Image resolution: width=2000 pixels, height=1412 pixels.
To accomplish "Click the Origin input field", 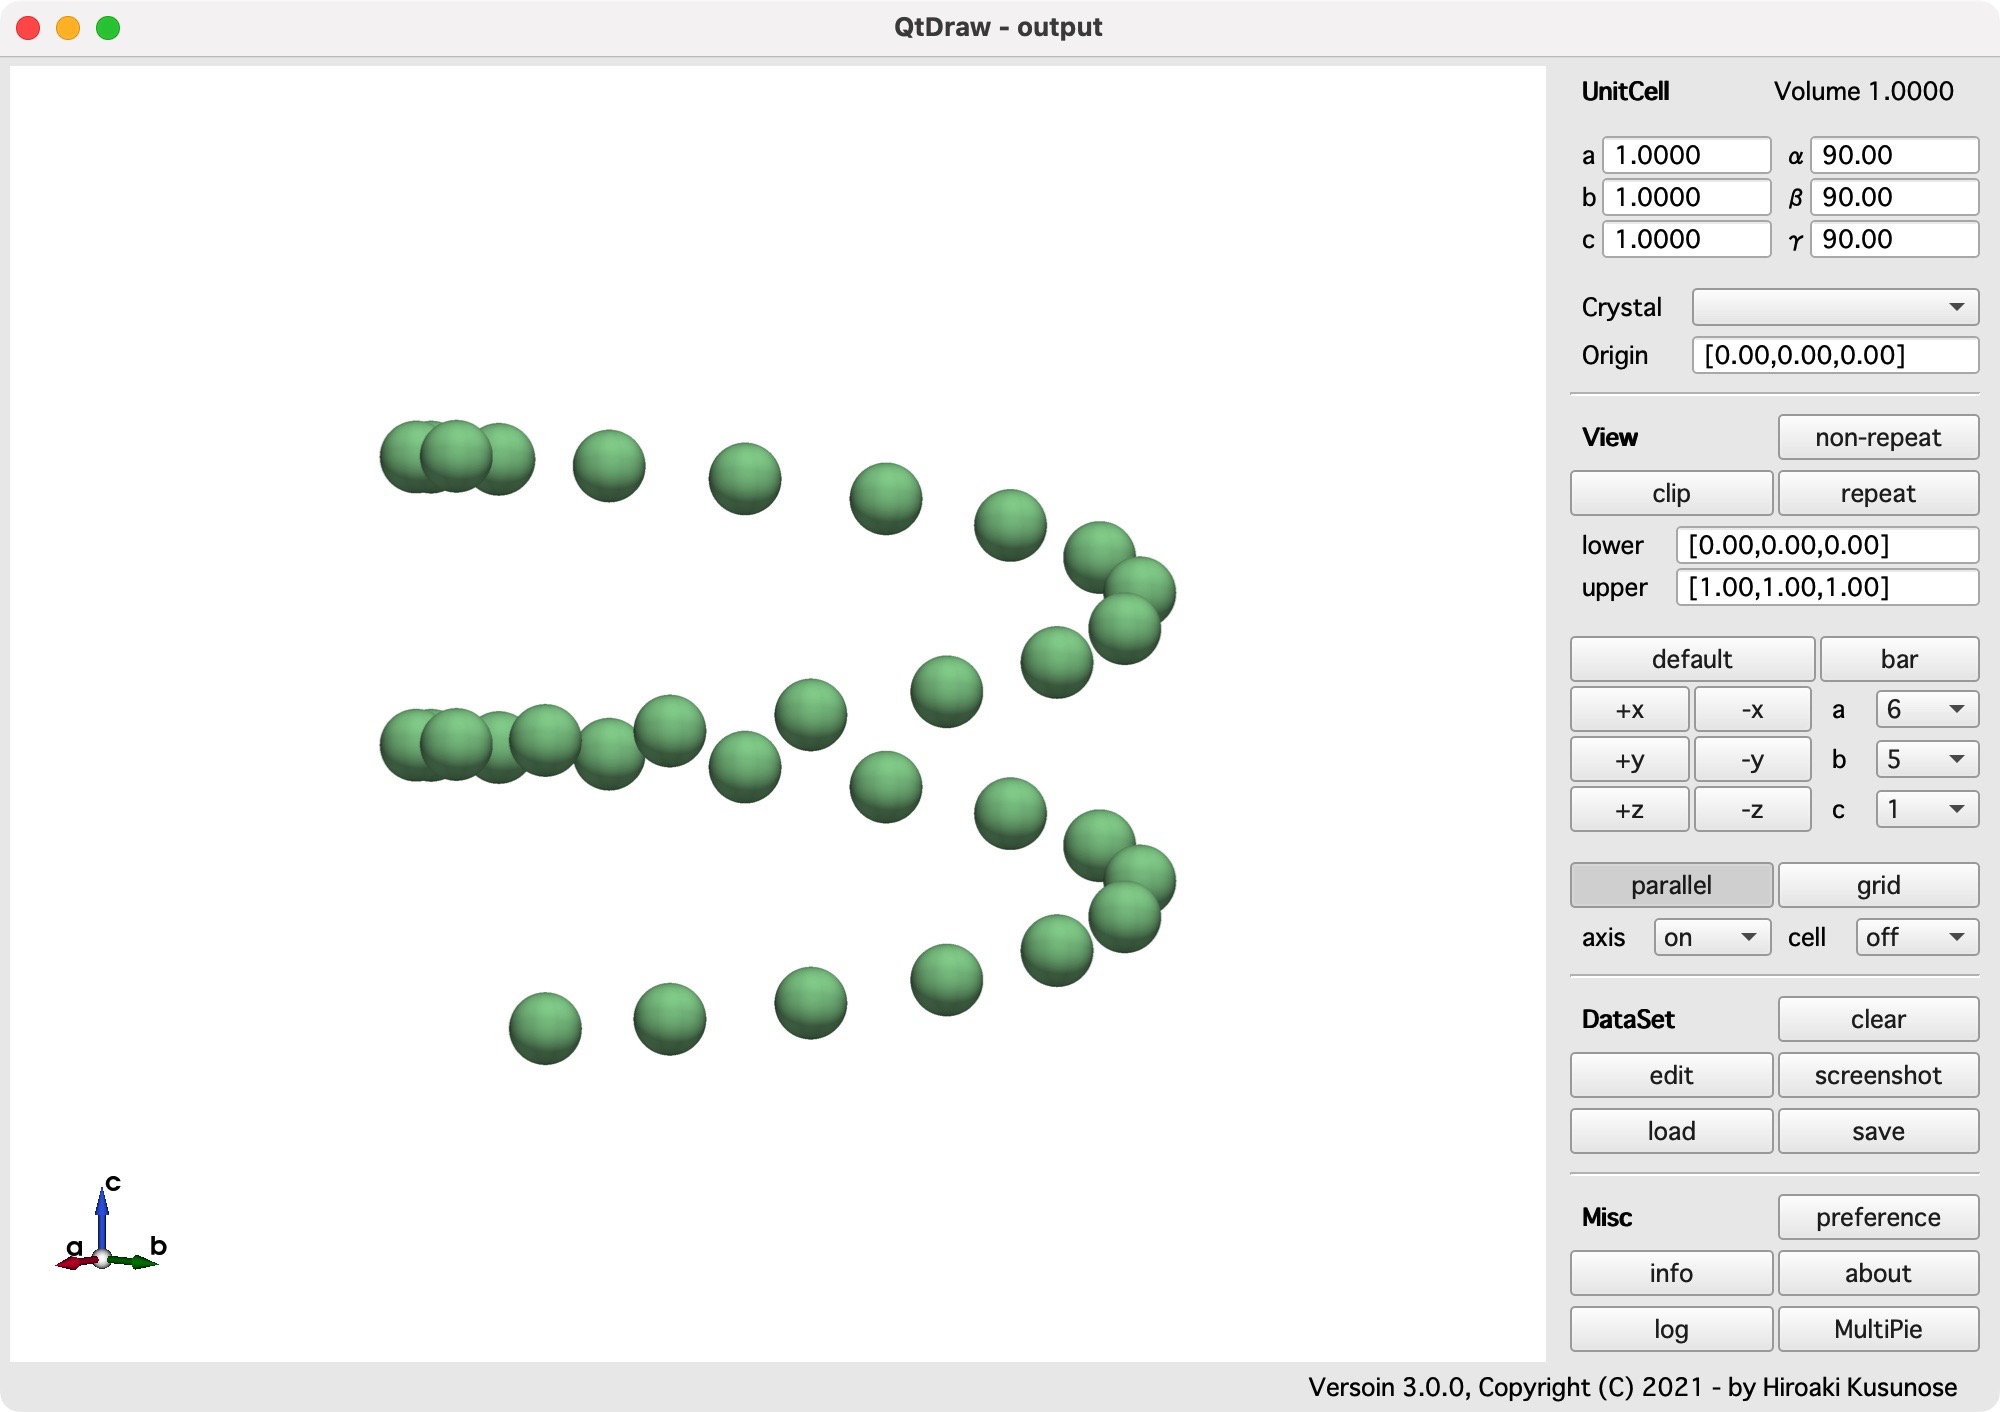I will (1834, 355).
